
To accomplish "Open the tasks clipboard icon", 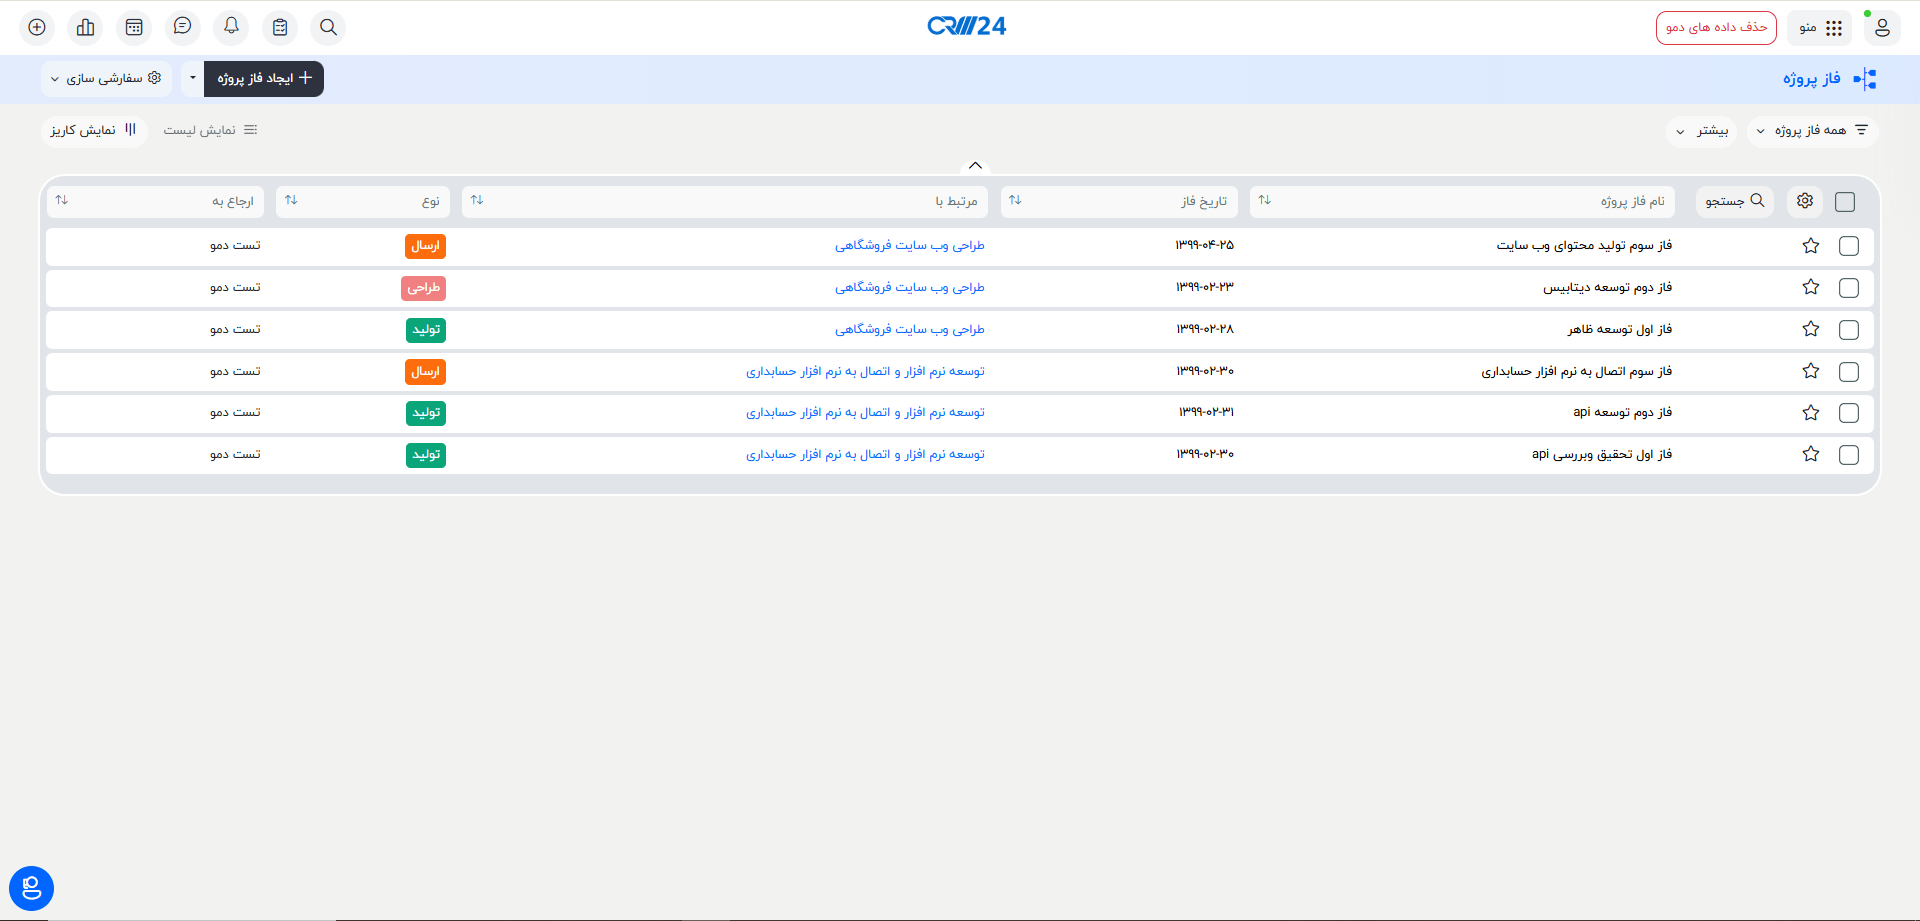I will pyautogui.click(x=280, y=27).
